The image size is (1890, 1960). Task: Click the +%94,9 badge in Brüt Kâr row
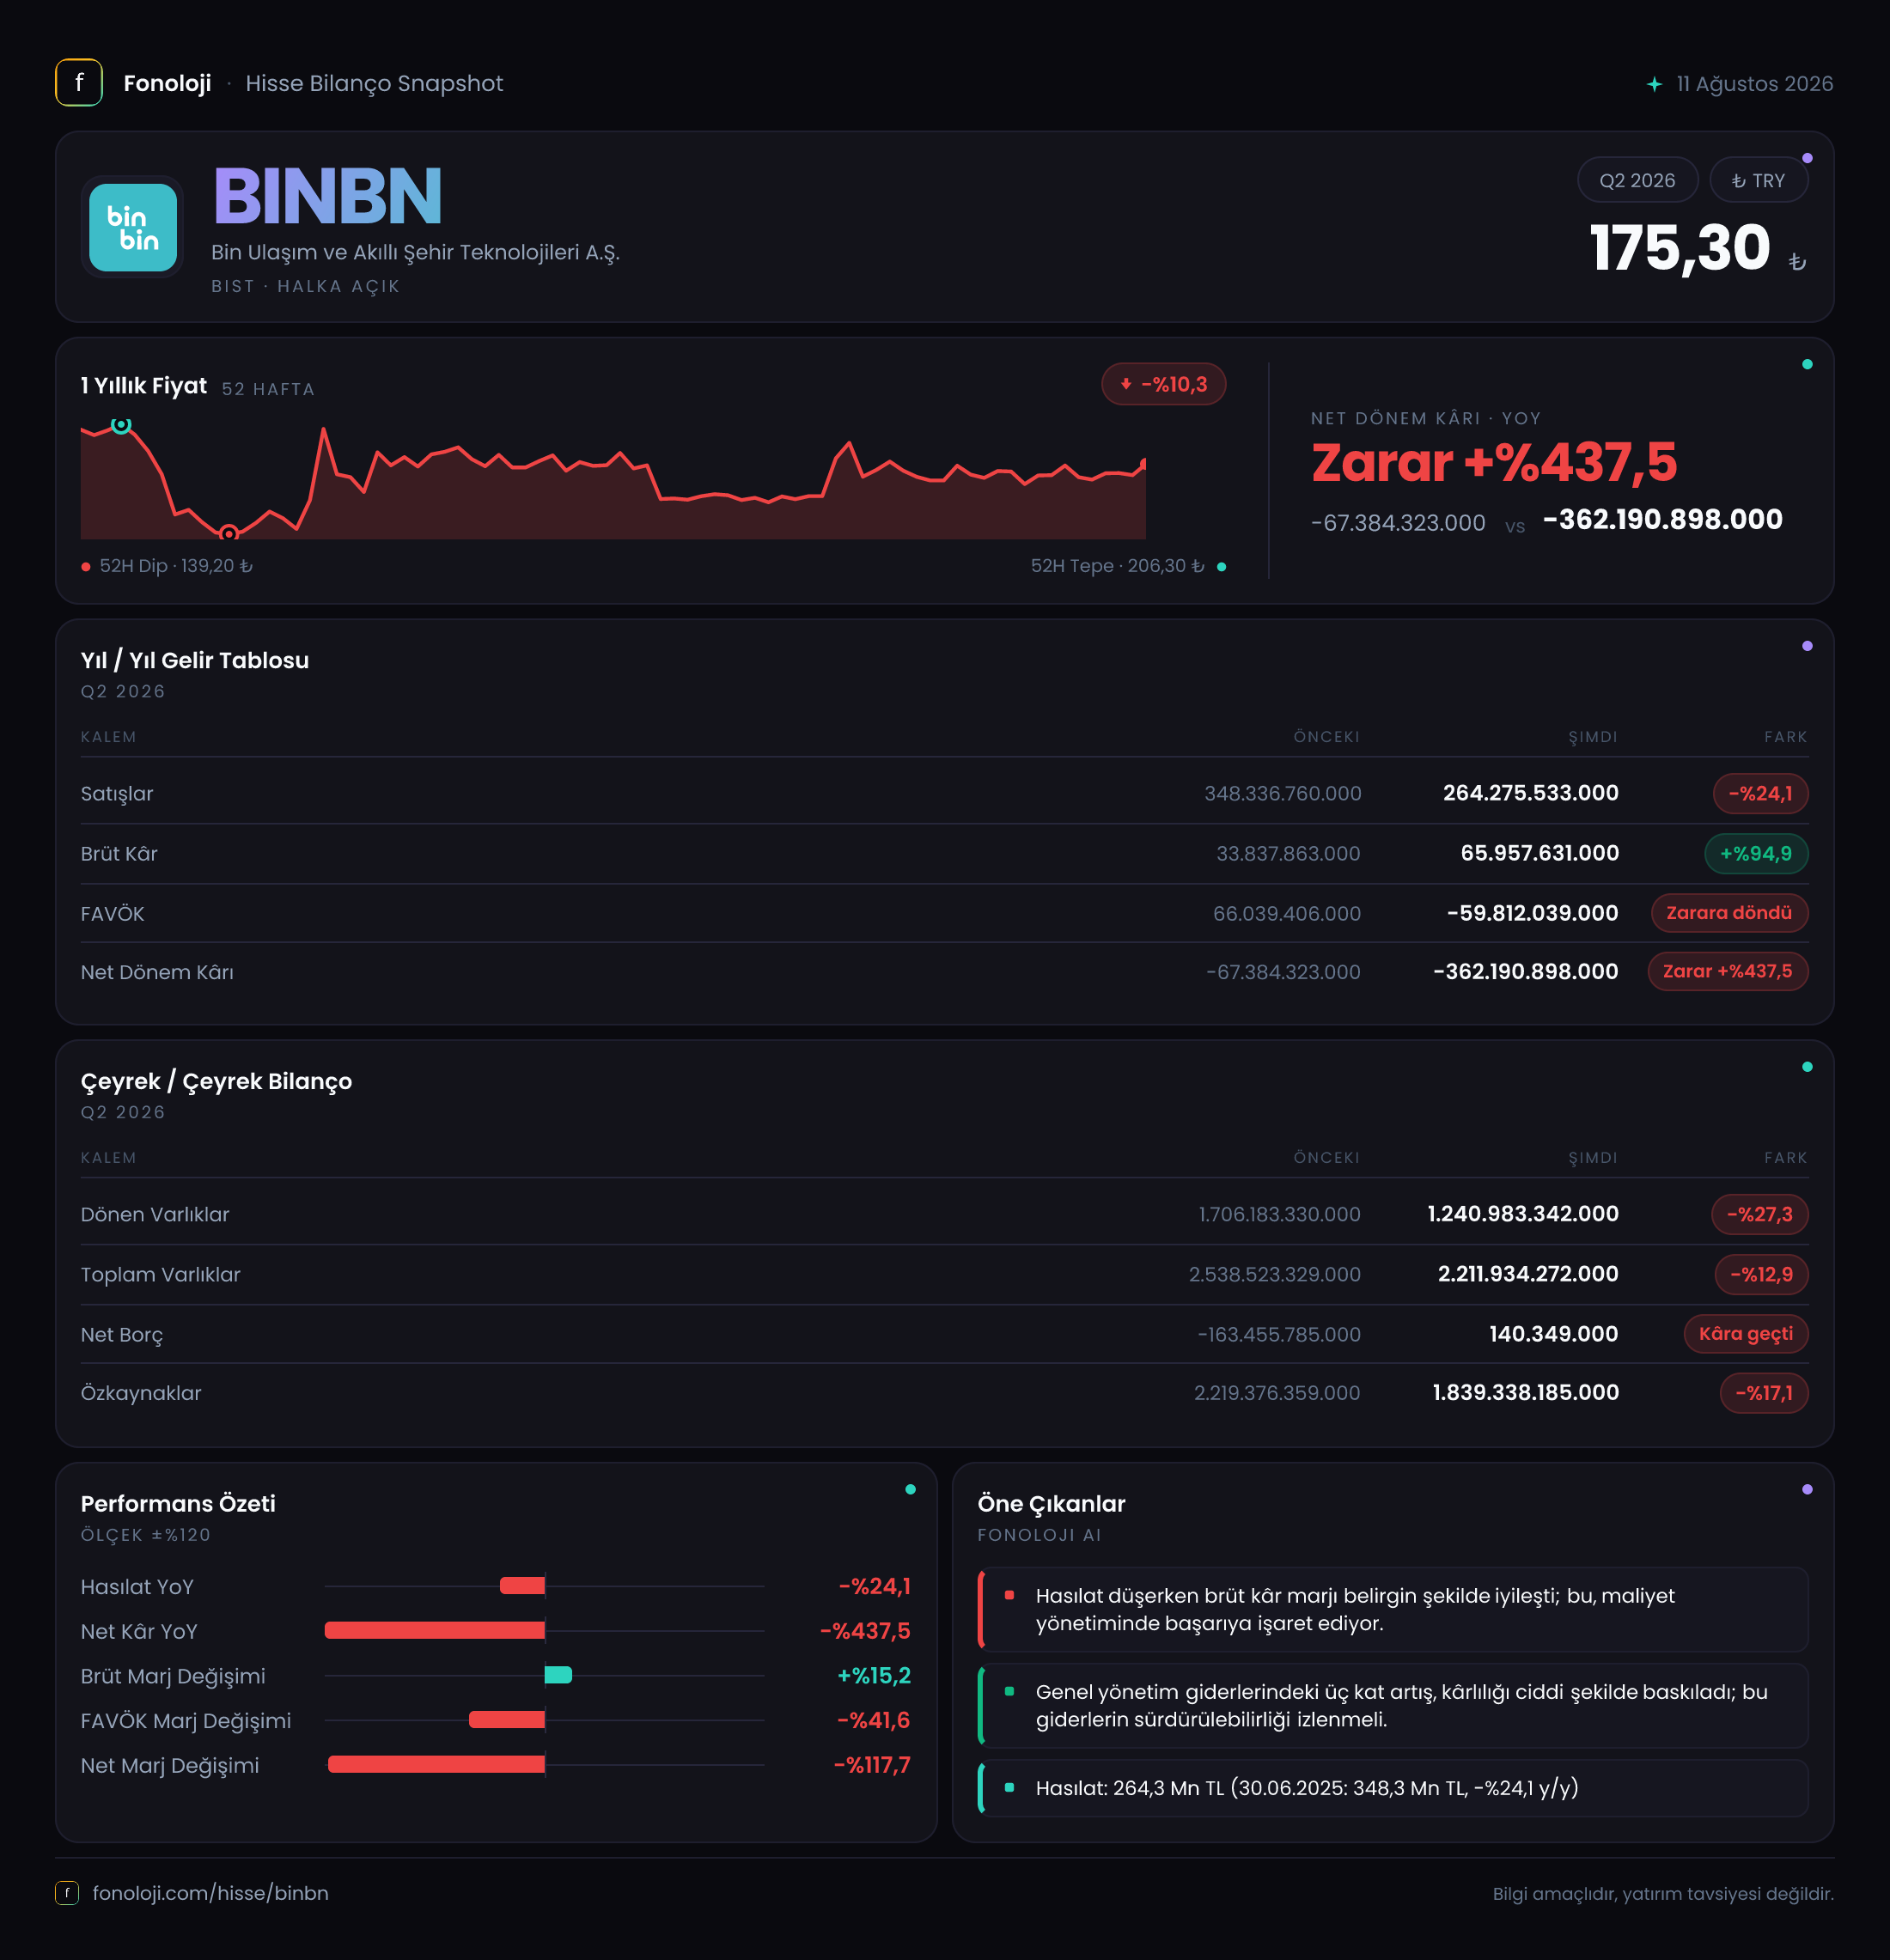pyautogui.click(x=1756, y=853)
